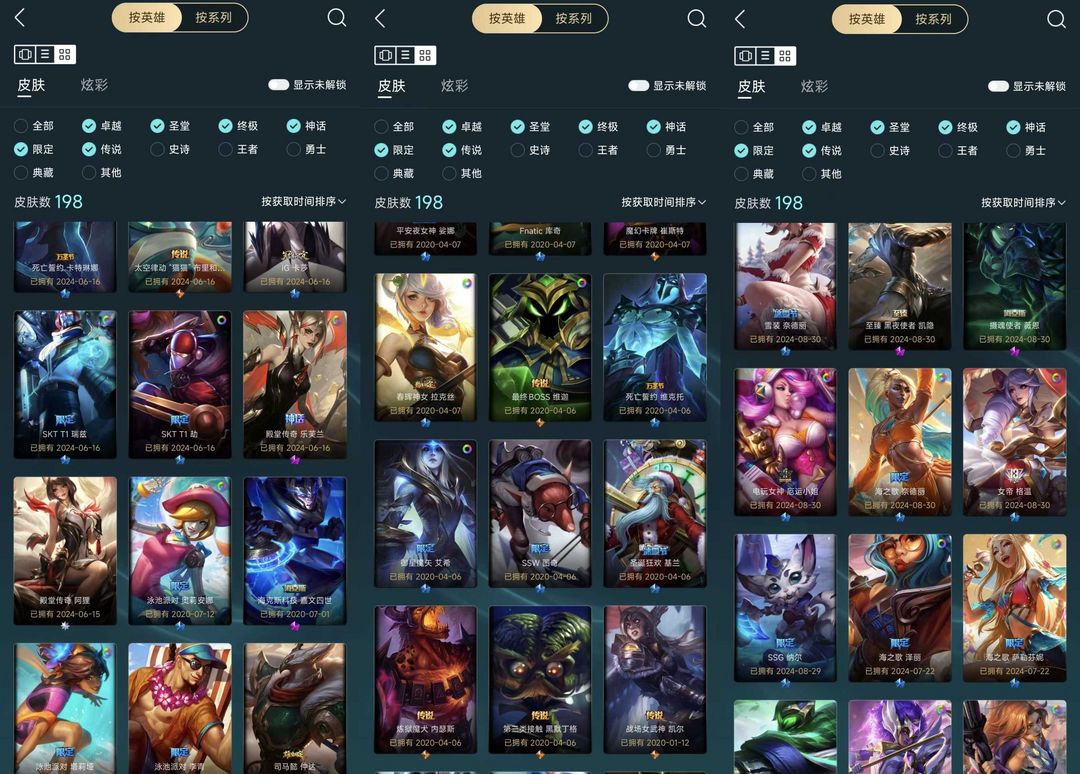Switch to 炫彩 tab in left screen
Viewport: 1080px width, 774px height.
(x=94, y=85)
